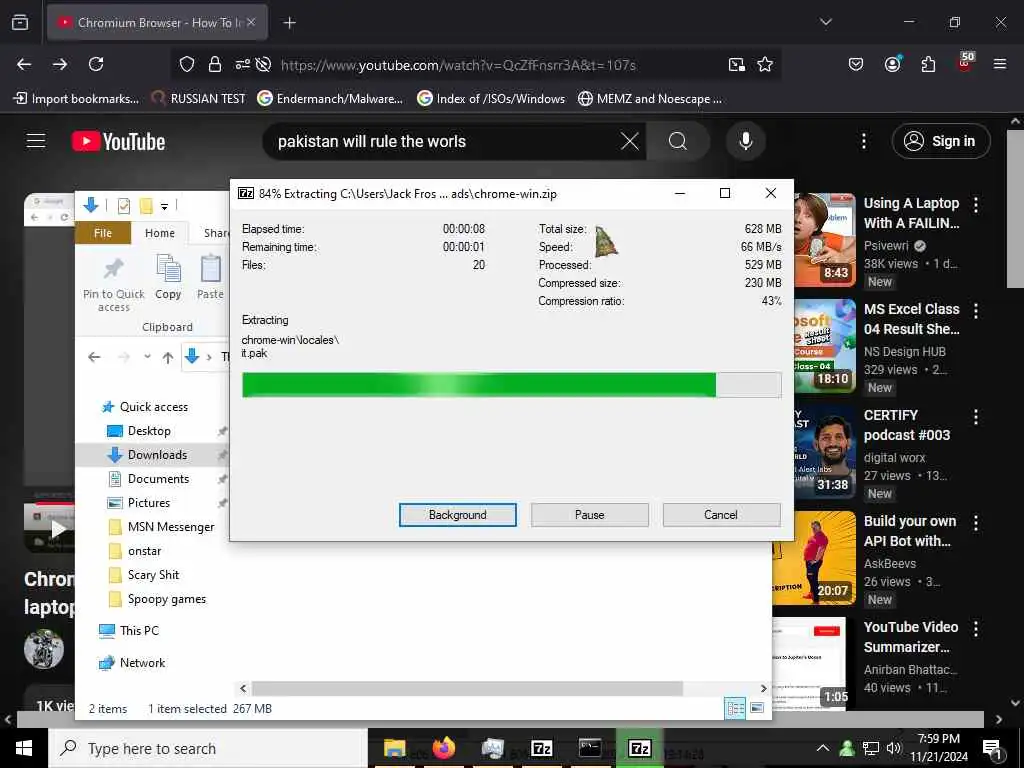Bookmark this page with star icon
The height and width of the screenshot is (768, 1024).
765,64
